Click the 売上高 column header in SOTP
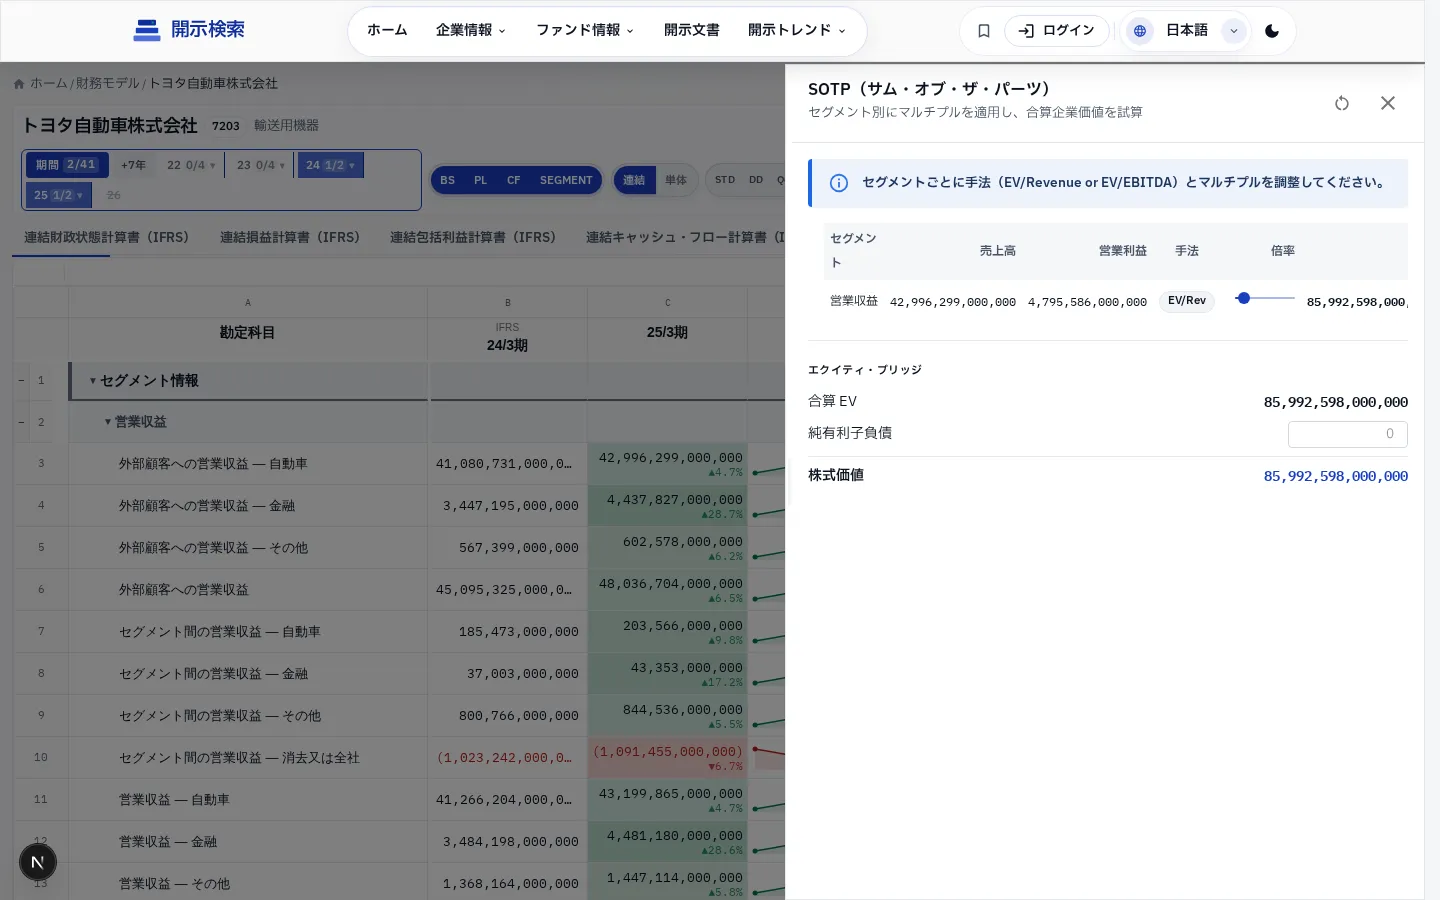The width and height of the screenshot is (1440, 900). (x=997, y=251)
